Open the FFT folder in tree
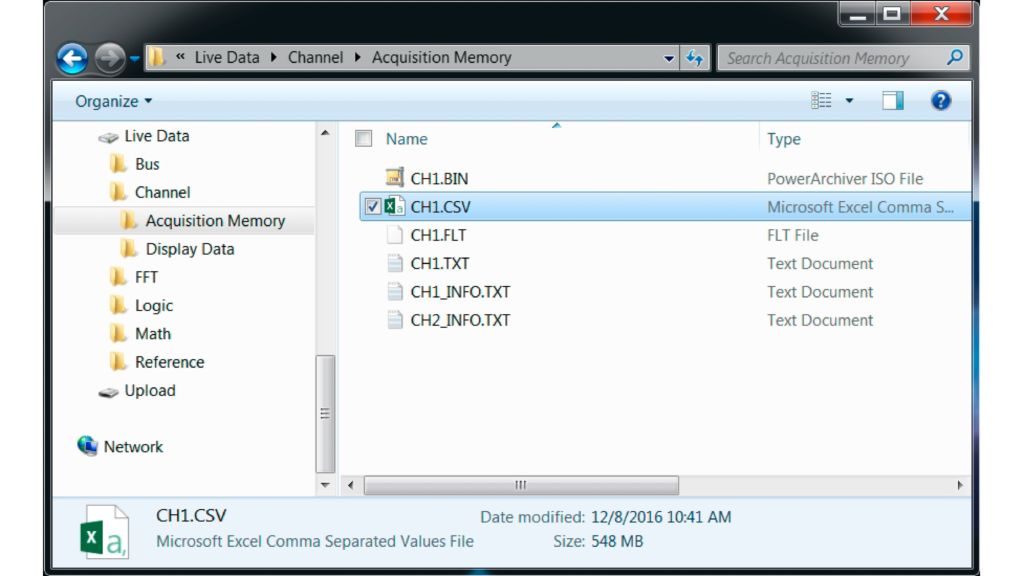The height and width of the screenshot is (576, 1024). point(146,277)
